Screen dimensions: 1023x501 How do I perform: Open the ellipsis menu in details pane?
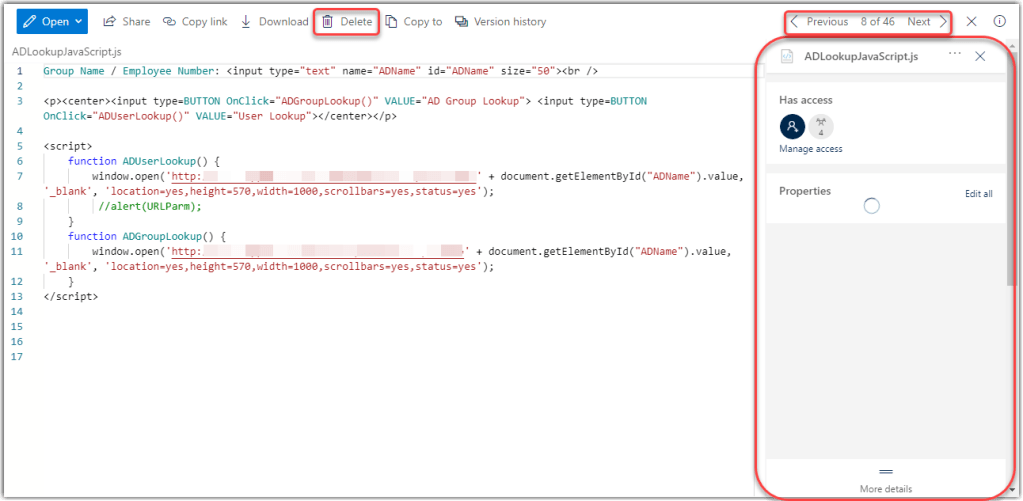tap(955, 56)
